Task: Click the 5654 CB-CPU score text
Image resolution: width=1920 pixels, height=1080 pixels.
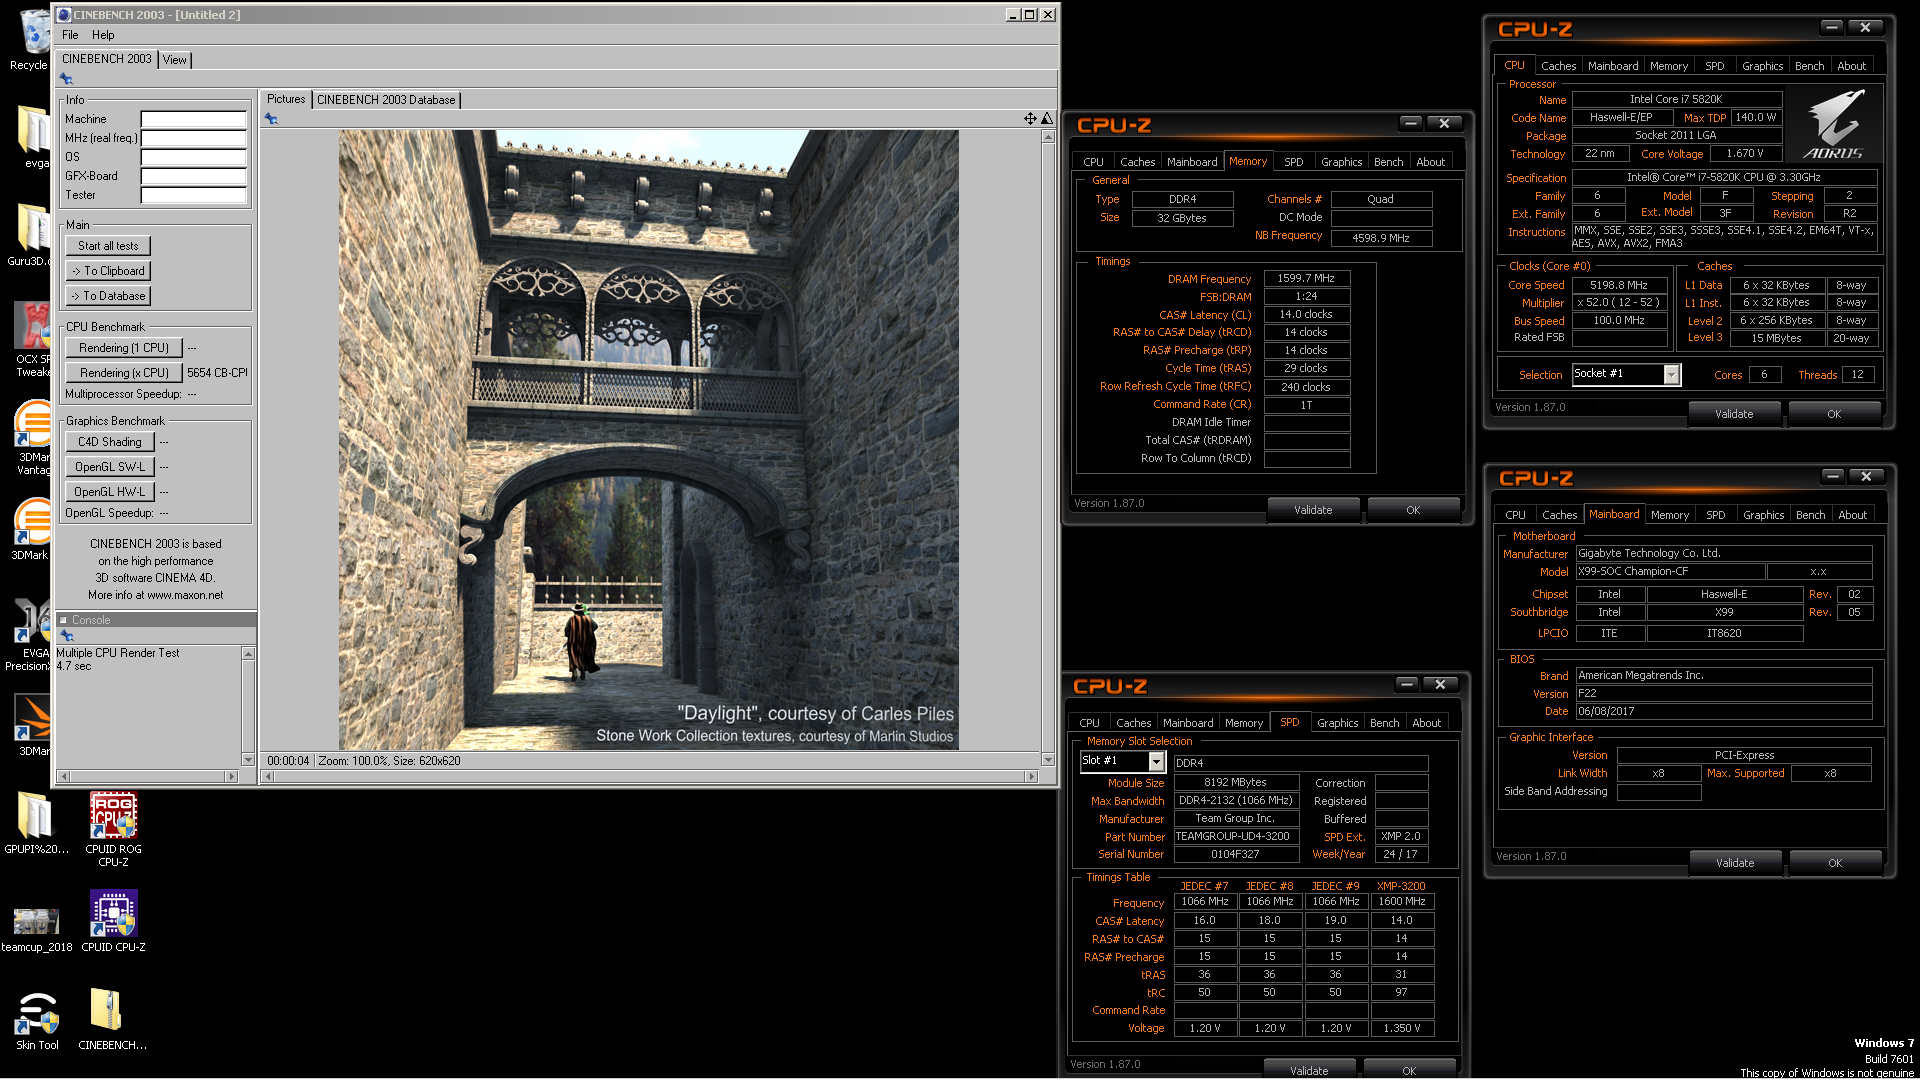Action: [217, 373]
